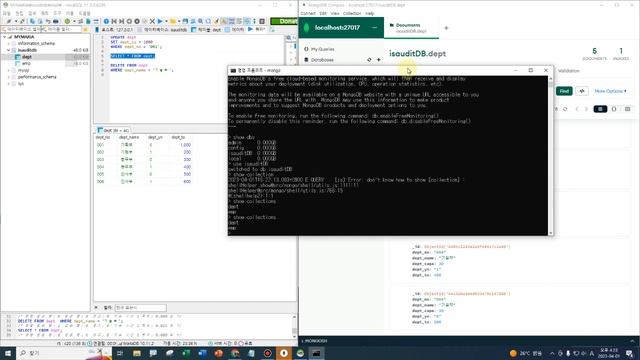Open the View menu in MongoDB Compass

point(335,13)
